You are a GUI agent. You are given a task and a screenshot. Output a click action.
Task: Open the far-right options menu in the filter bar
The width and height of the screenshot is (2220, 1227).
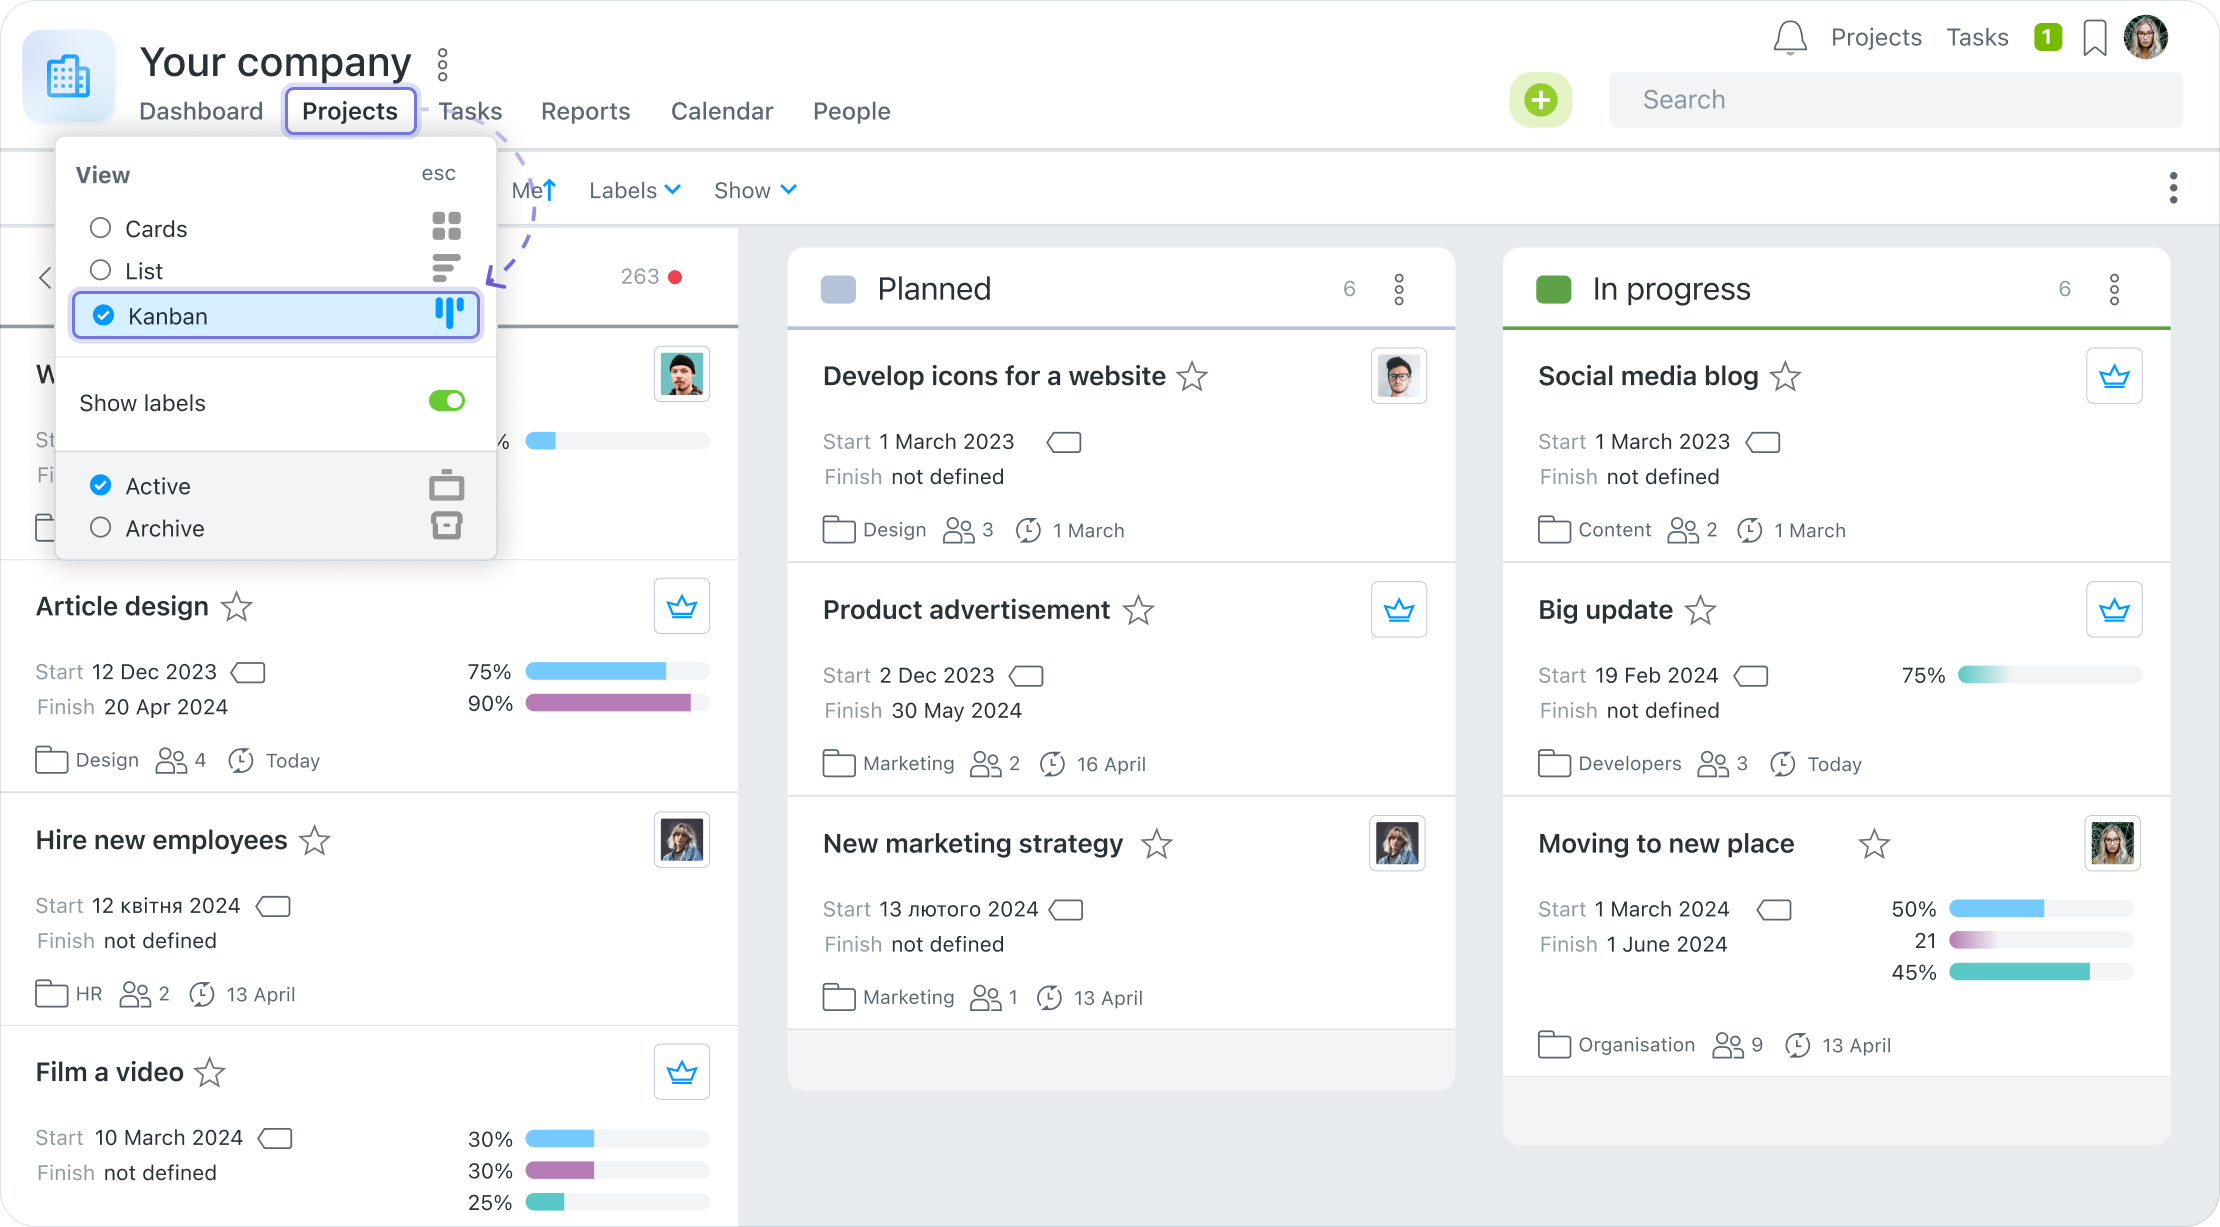(2173, 187)
